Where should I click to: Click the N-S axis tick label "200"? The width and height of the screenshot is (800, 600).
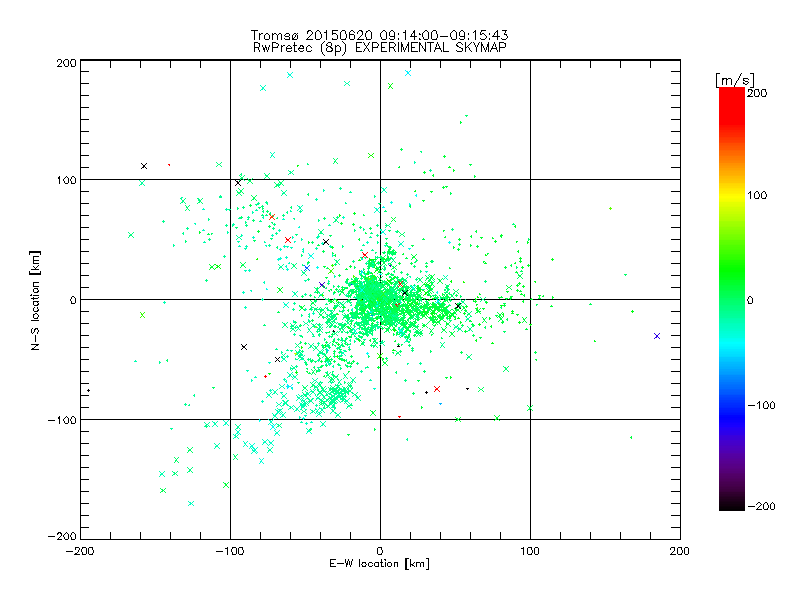coord(66,63)
